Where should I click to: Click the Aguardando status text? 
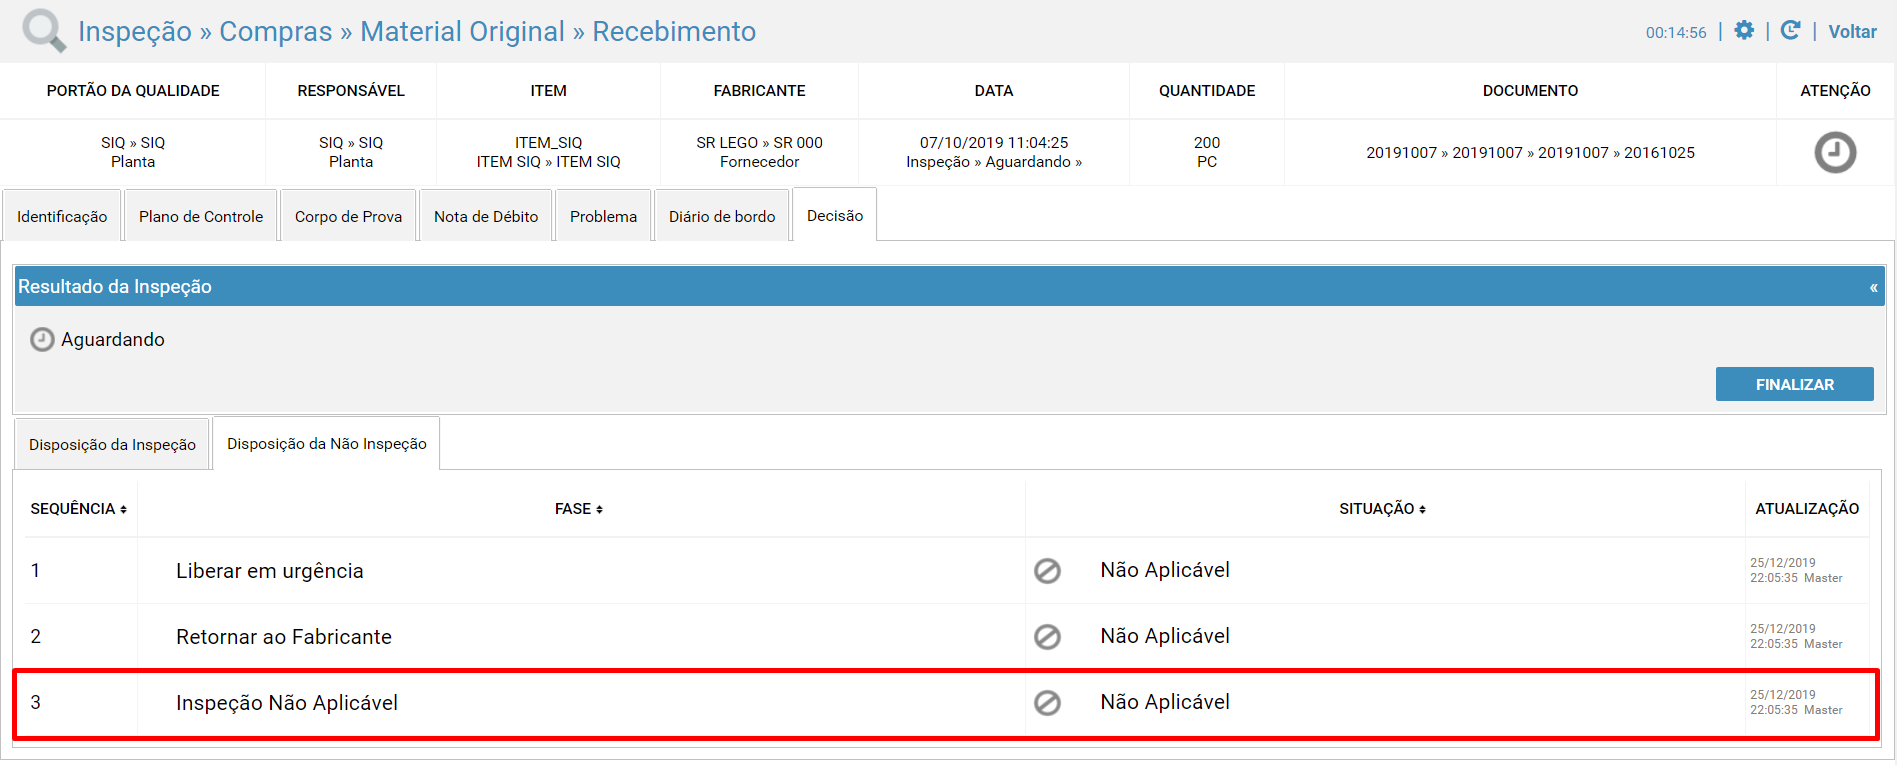pyautogui.click(x=113, y=340)
